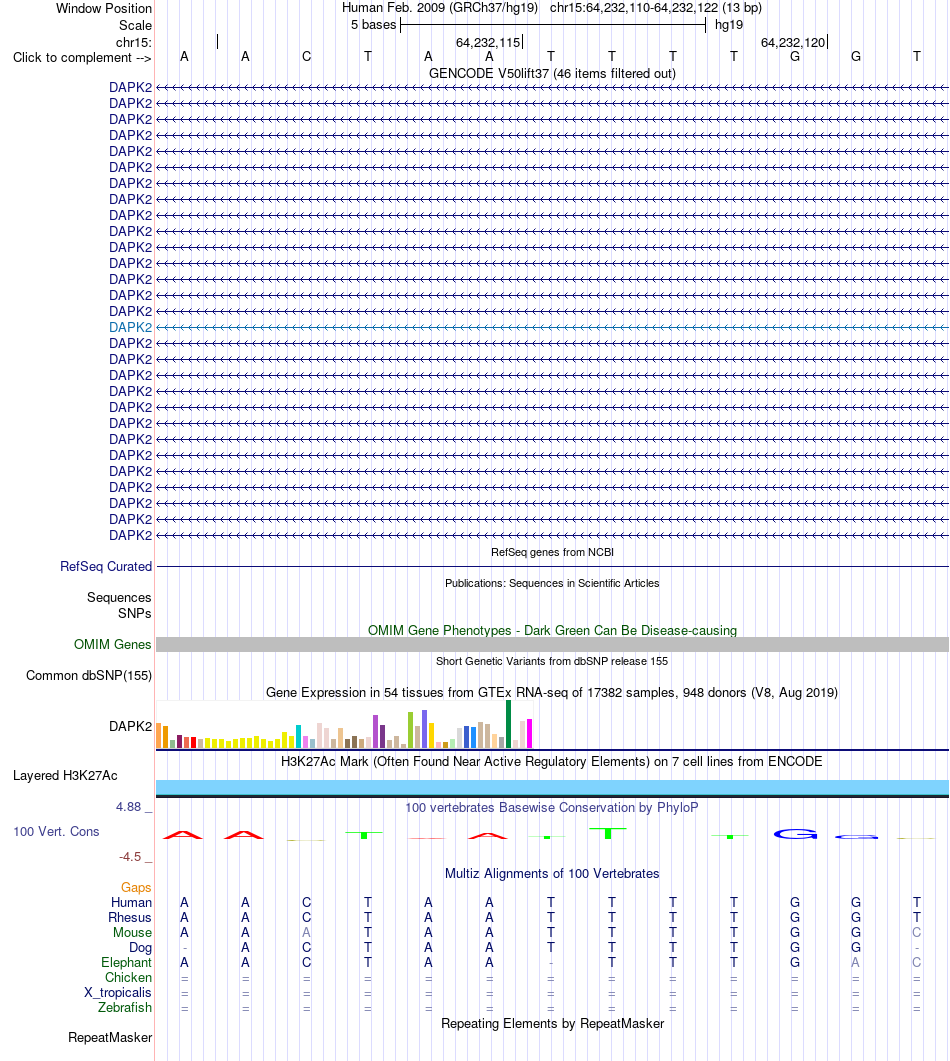
Task: Click the large blue G PhyloP logo letter
Action: 795,834
